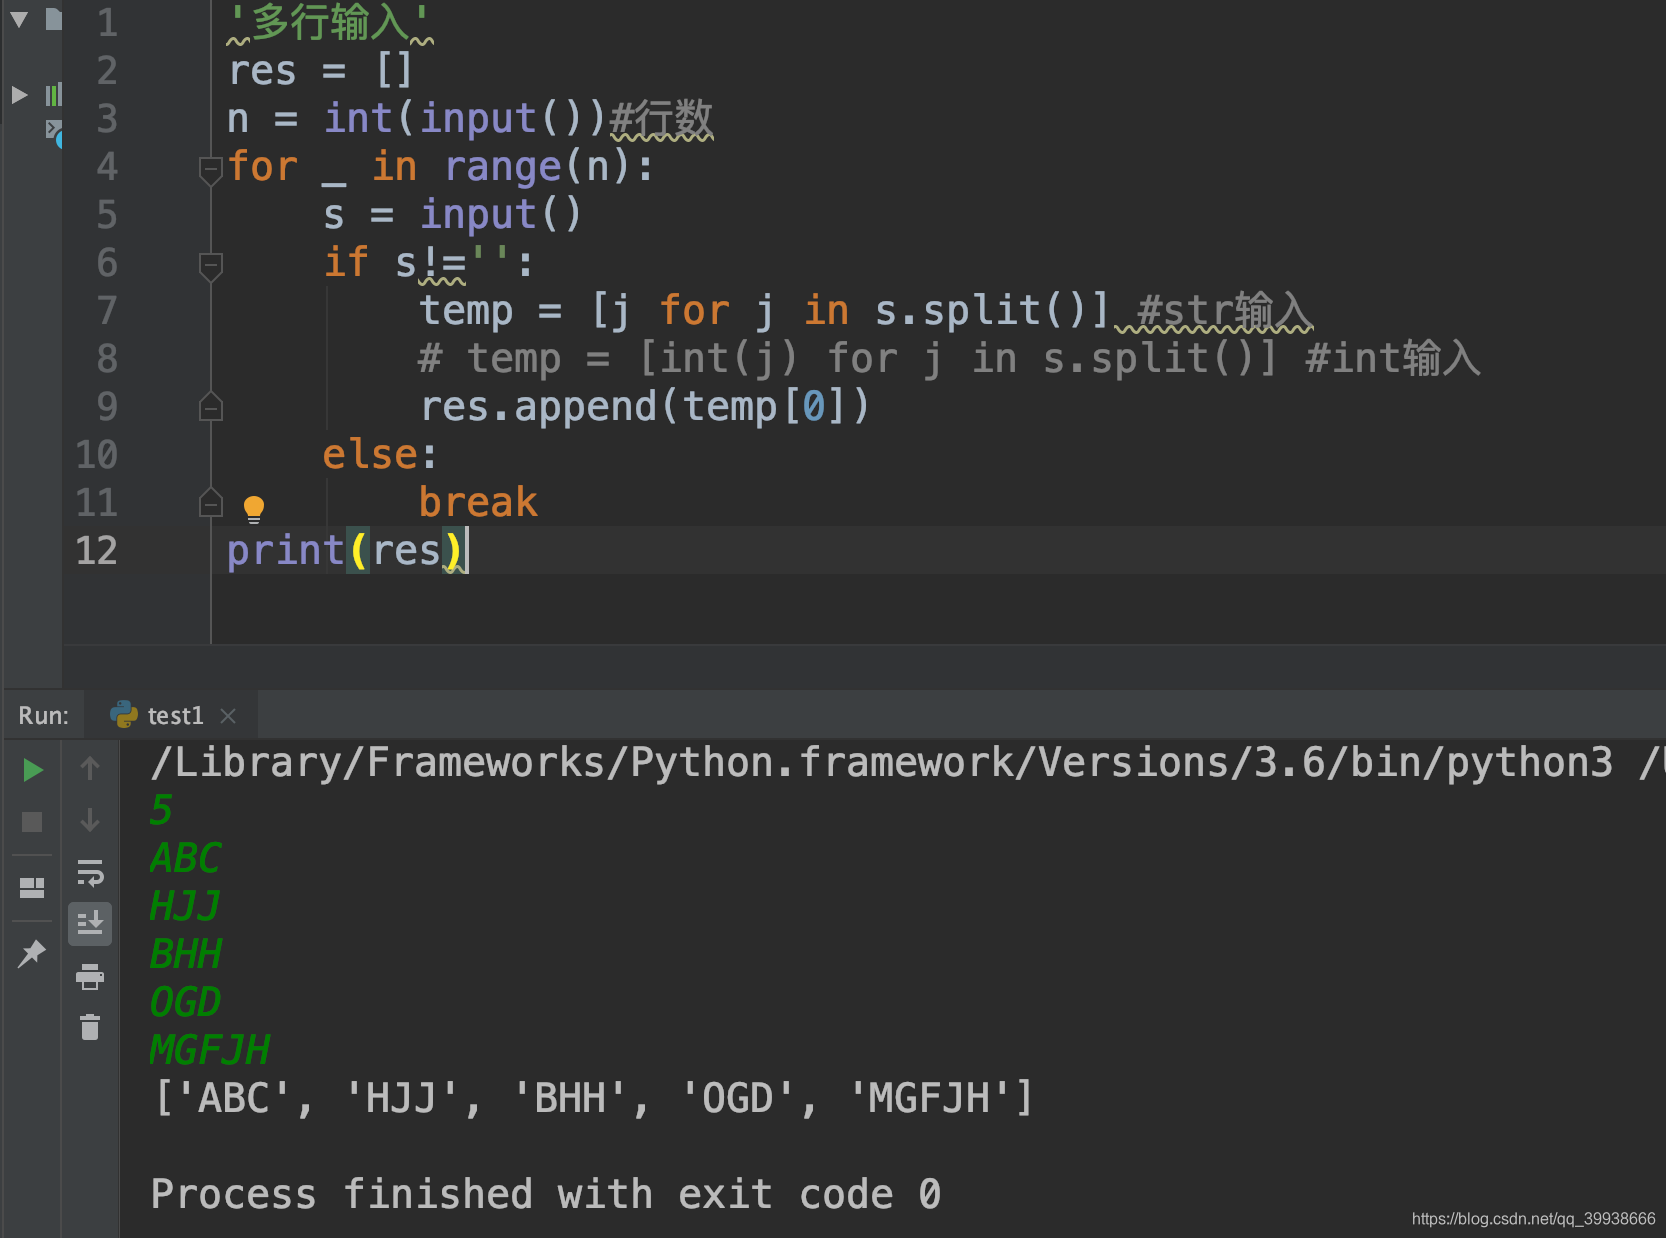Image resolution: width=1666 pixels, height=1238 pixels.
Task: Click the Stop process square icon
Action: tap(32, 822)
